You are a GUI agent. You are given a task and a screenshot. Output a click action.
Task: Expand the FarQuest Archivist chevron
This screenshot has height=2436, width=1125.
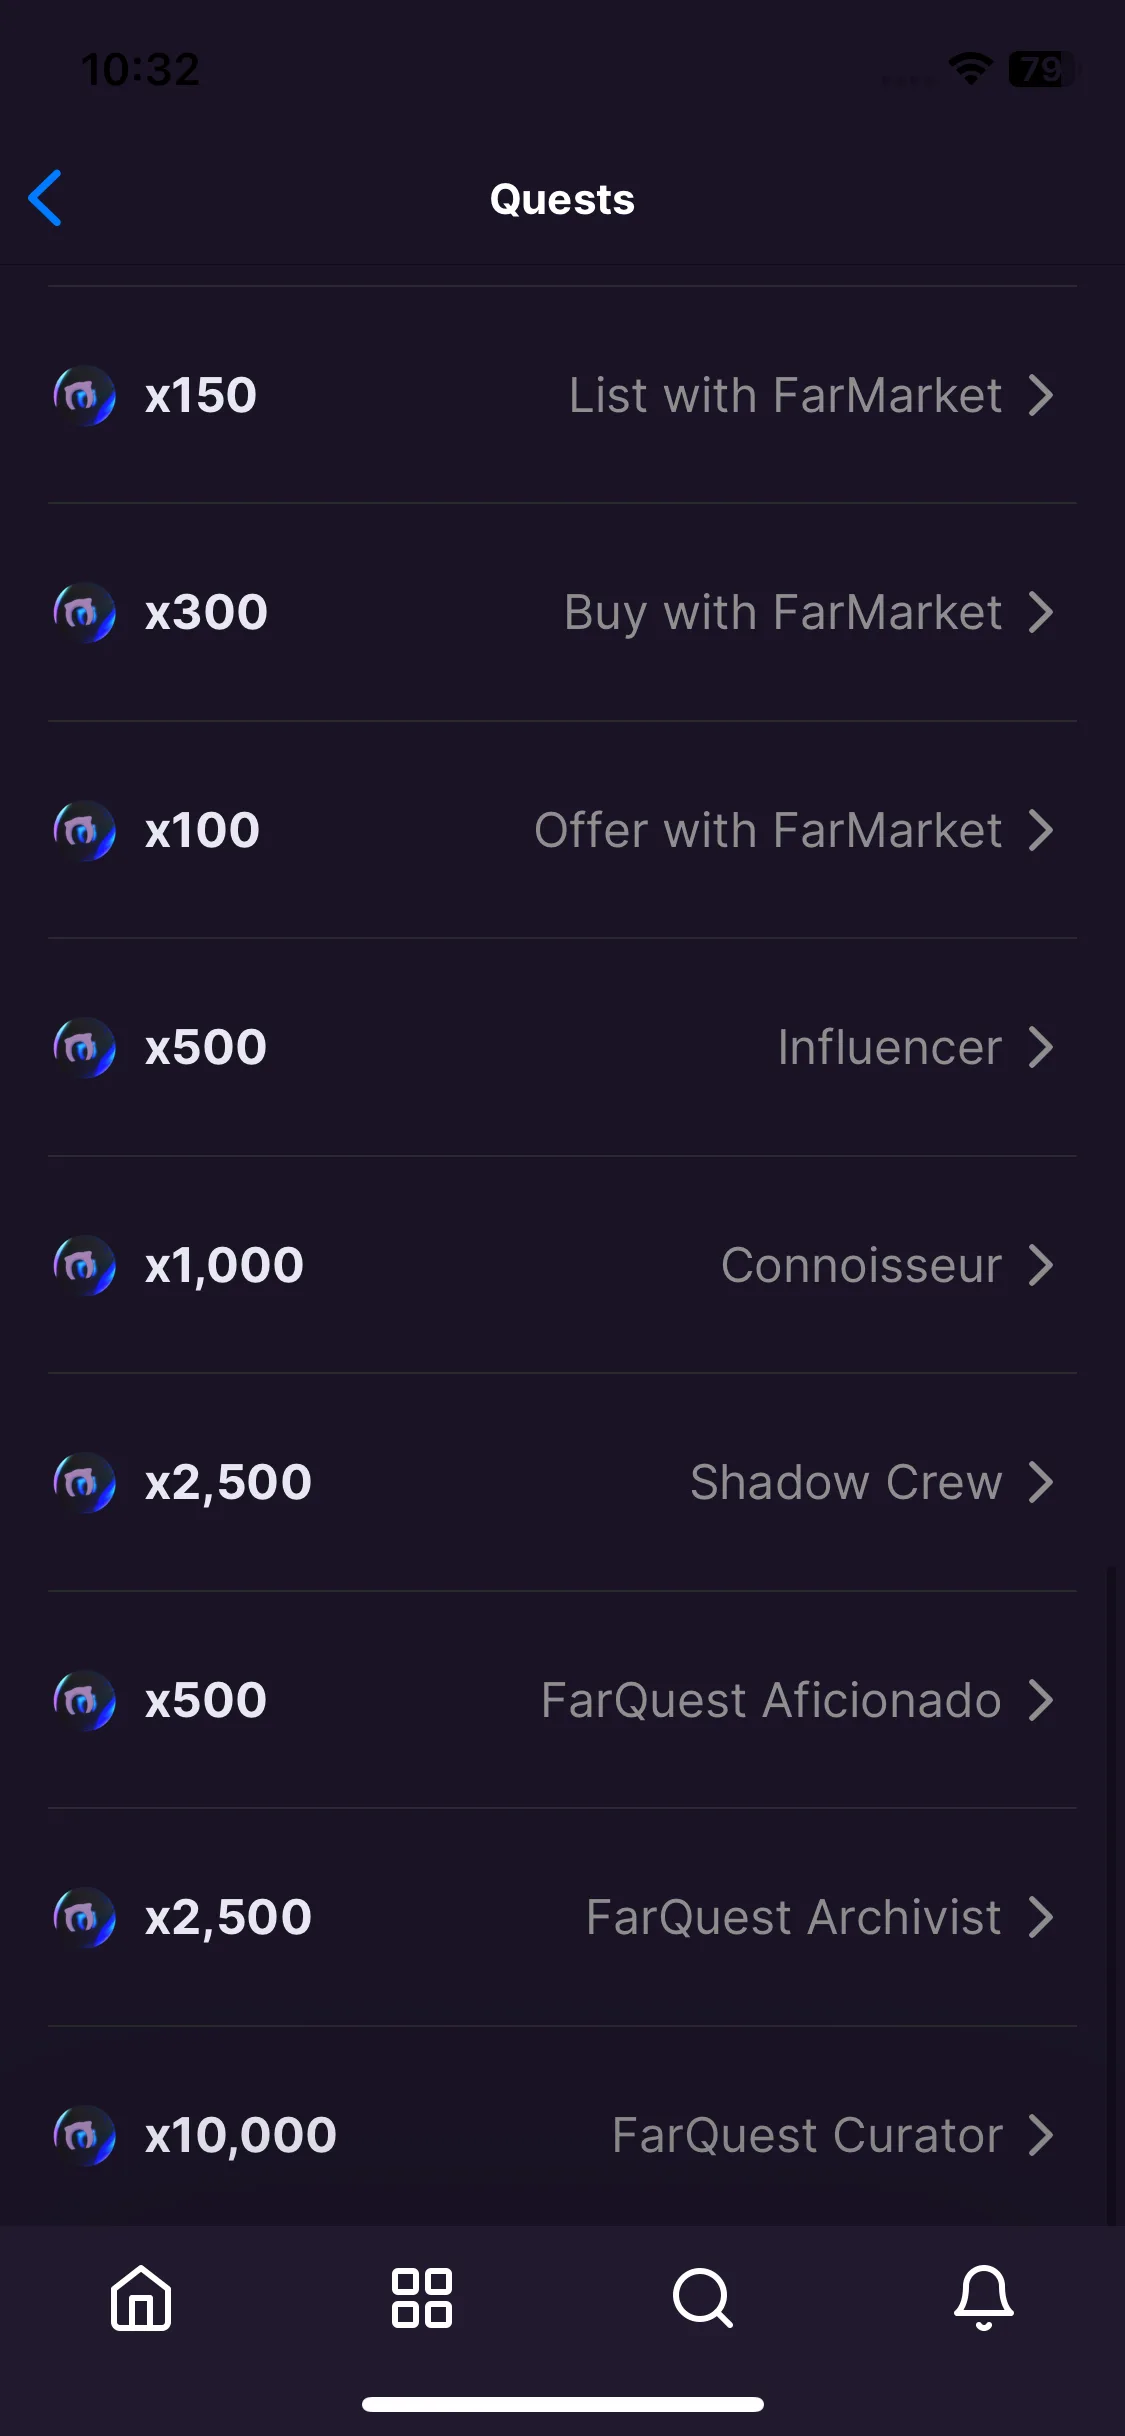click(1041, 1918)
